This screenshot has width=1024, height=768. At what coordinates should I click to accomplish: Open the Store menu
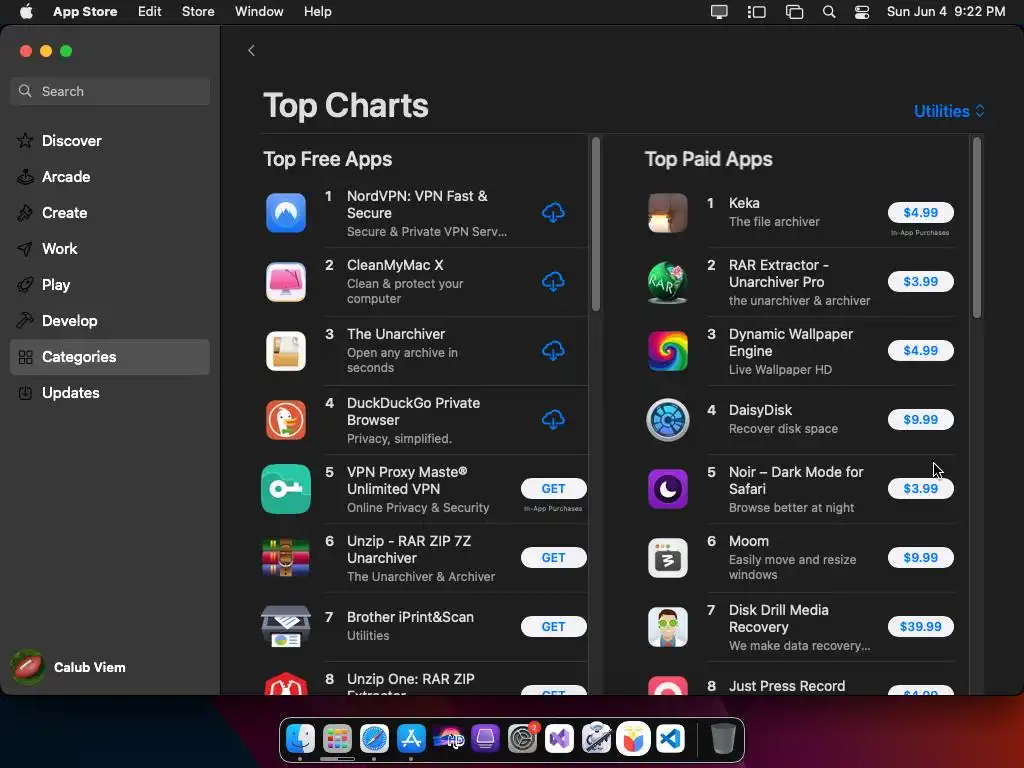[x=198, y=12]
